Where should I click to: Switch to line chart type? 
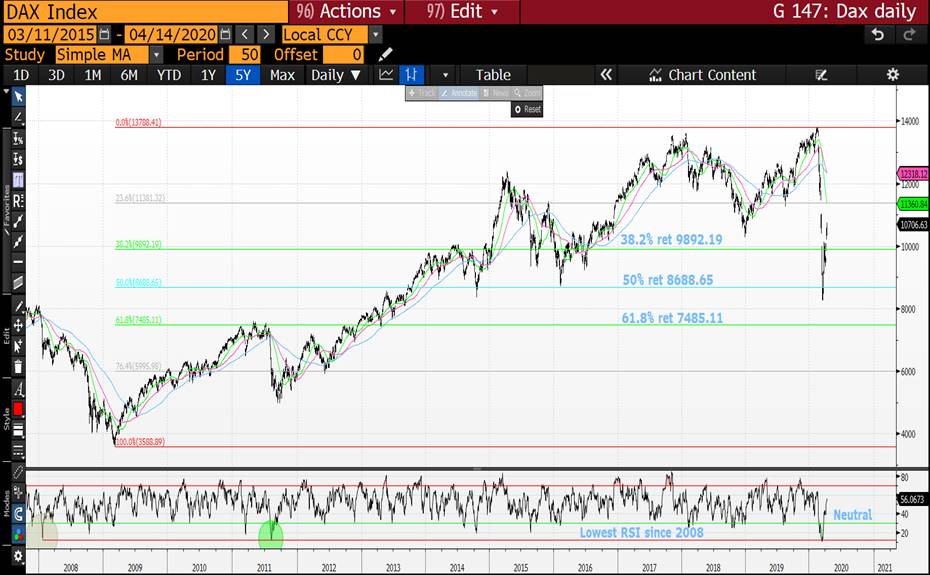click(x=386, y=75)
